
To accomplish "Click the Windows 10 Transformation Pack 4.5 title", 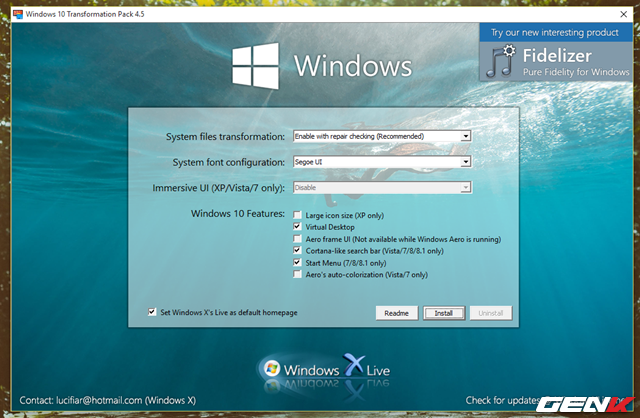I will [x=85, y=14].
